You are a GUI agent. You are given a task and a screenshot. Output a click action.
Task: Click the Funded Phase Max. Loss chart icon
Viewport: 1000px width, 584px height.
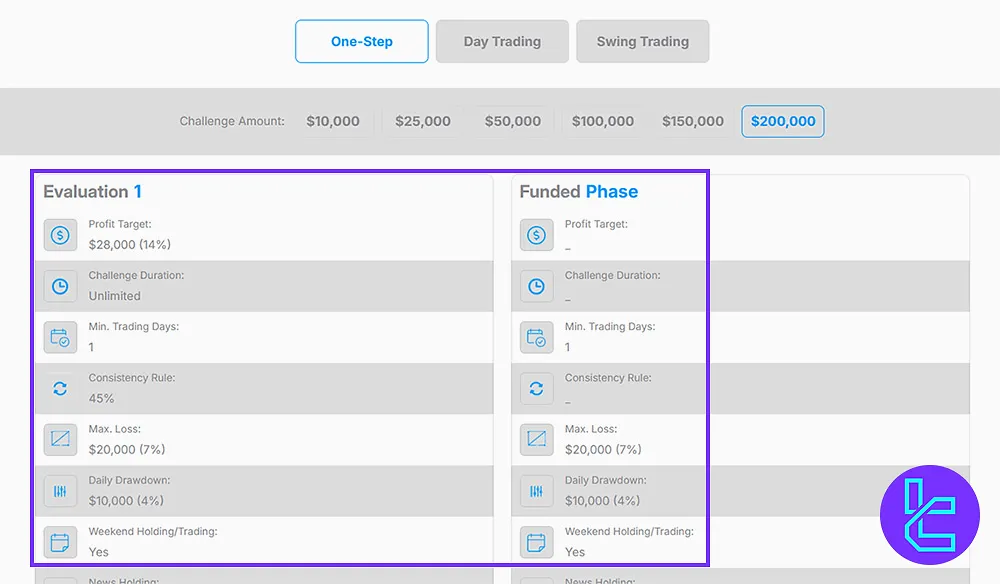click(x=536, y=439)
